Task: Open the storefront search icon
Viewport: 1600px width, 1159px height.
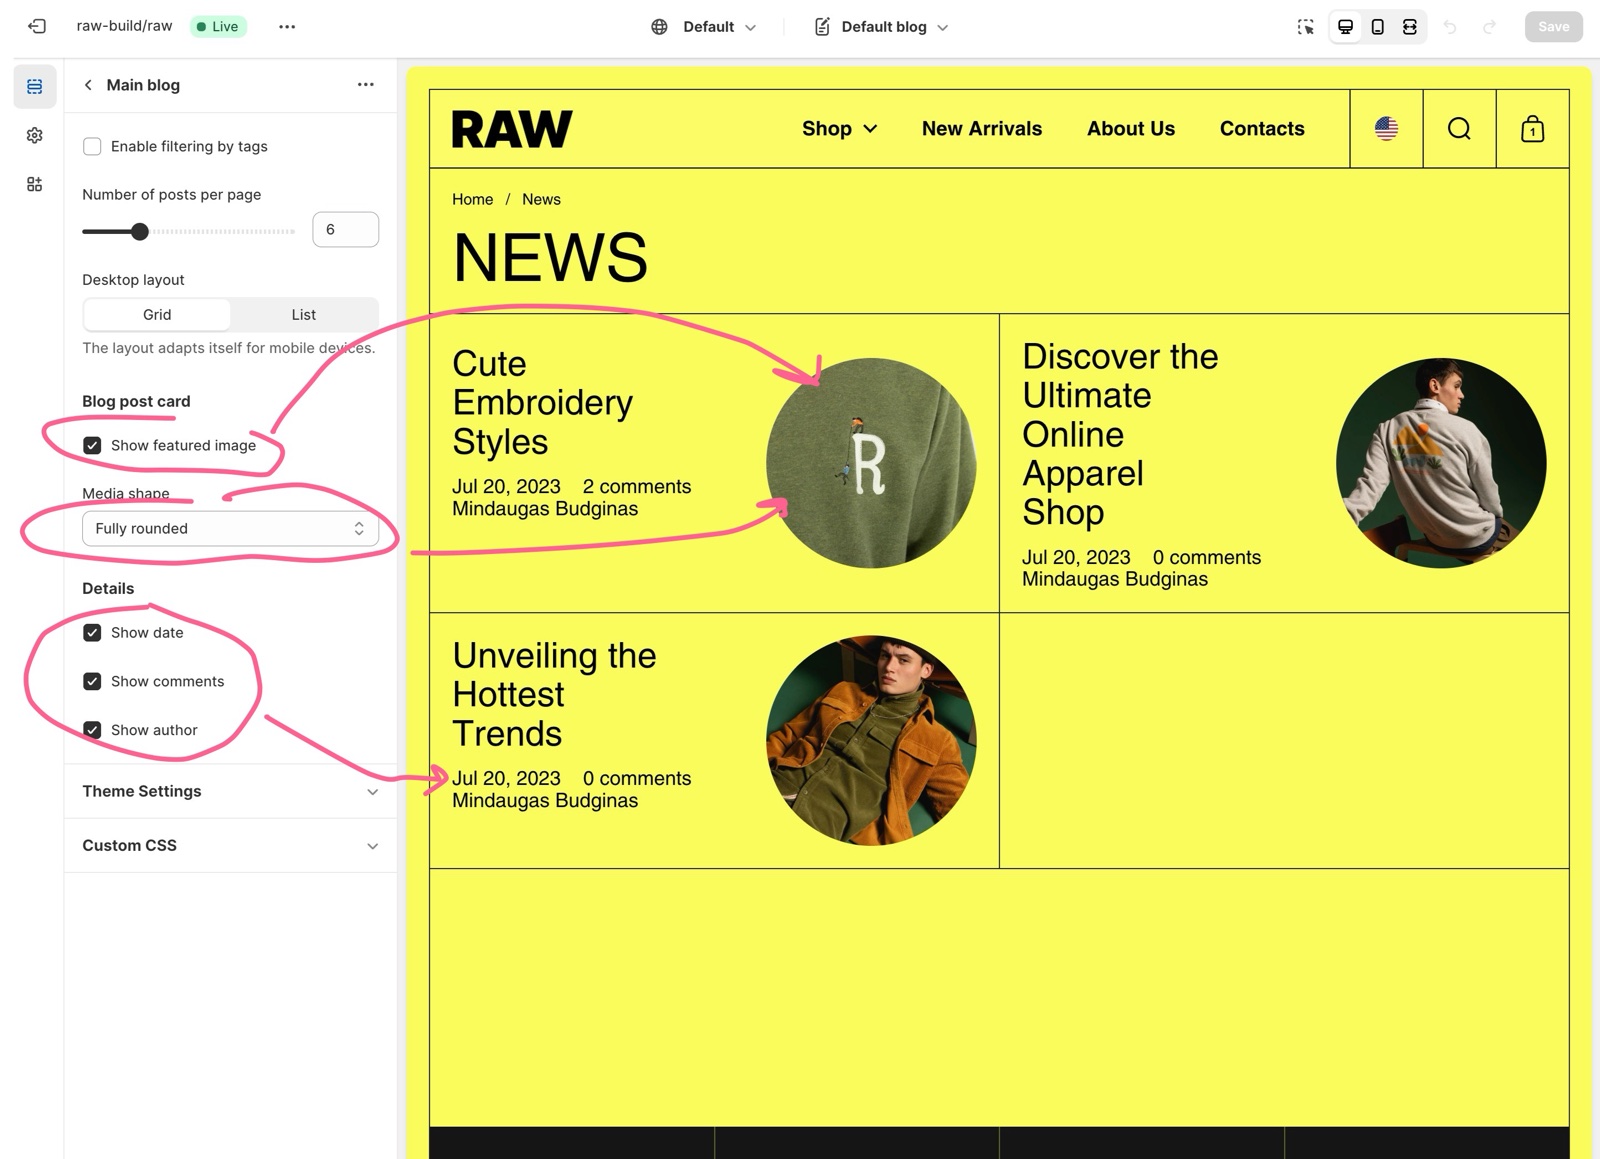Action: tap(1459, 129)
